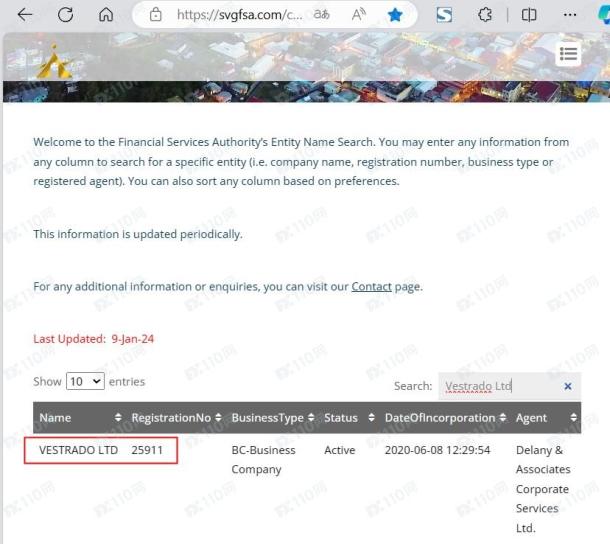View site info via the padlock icon

click(156, 15)
